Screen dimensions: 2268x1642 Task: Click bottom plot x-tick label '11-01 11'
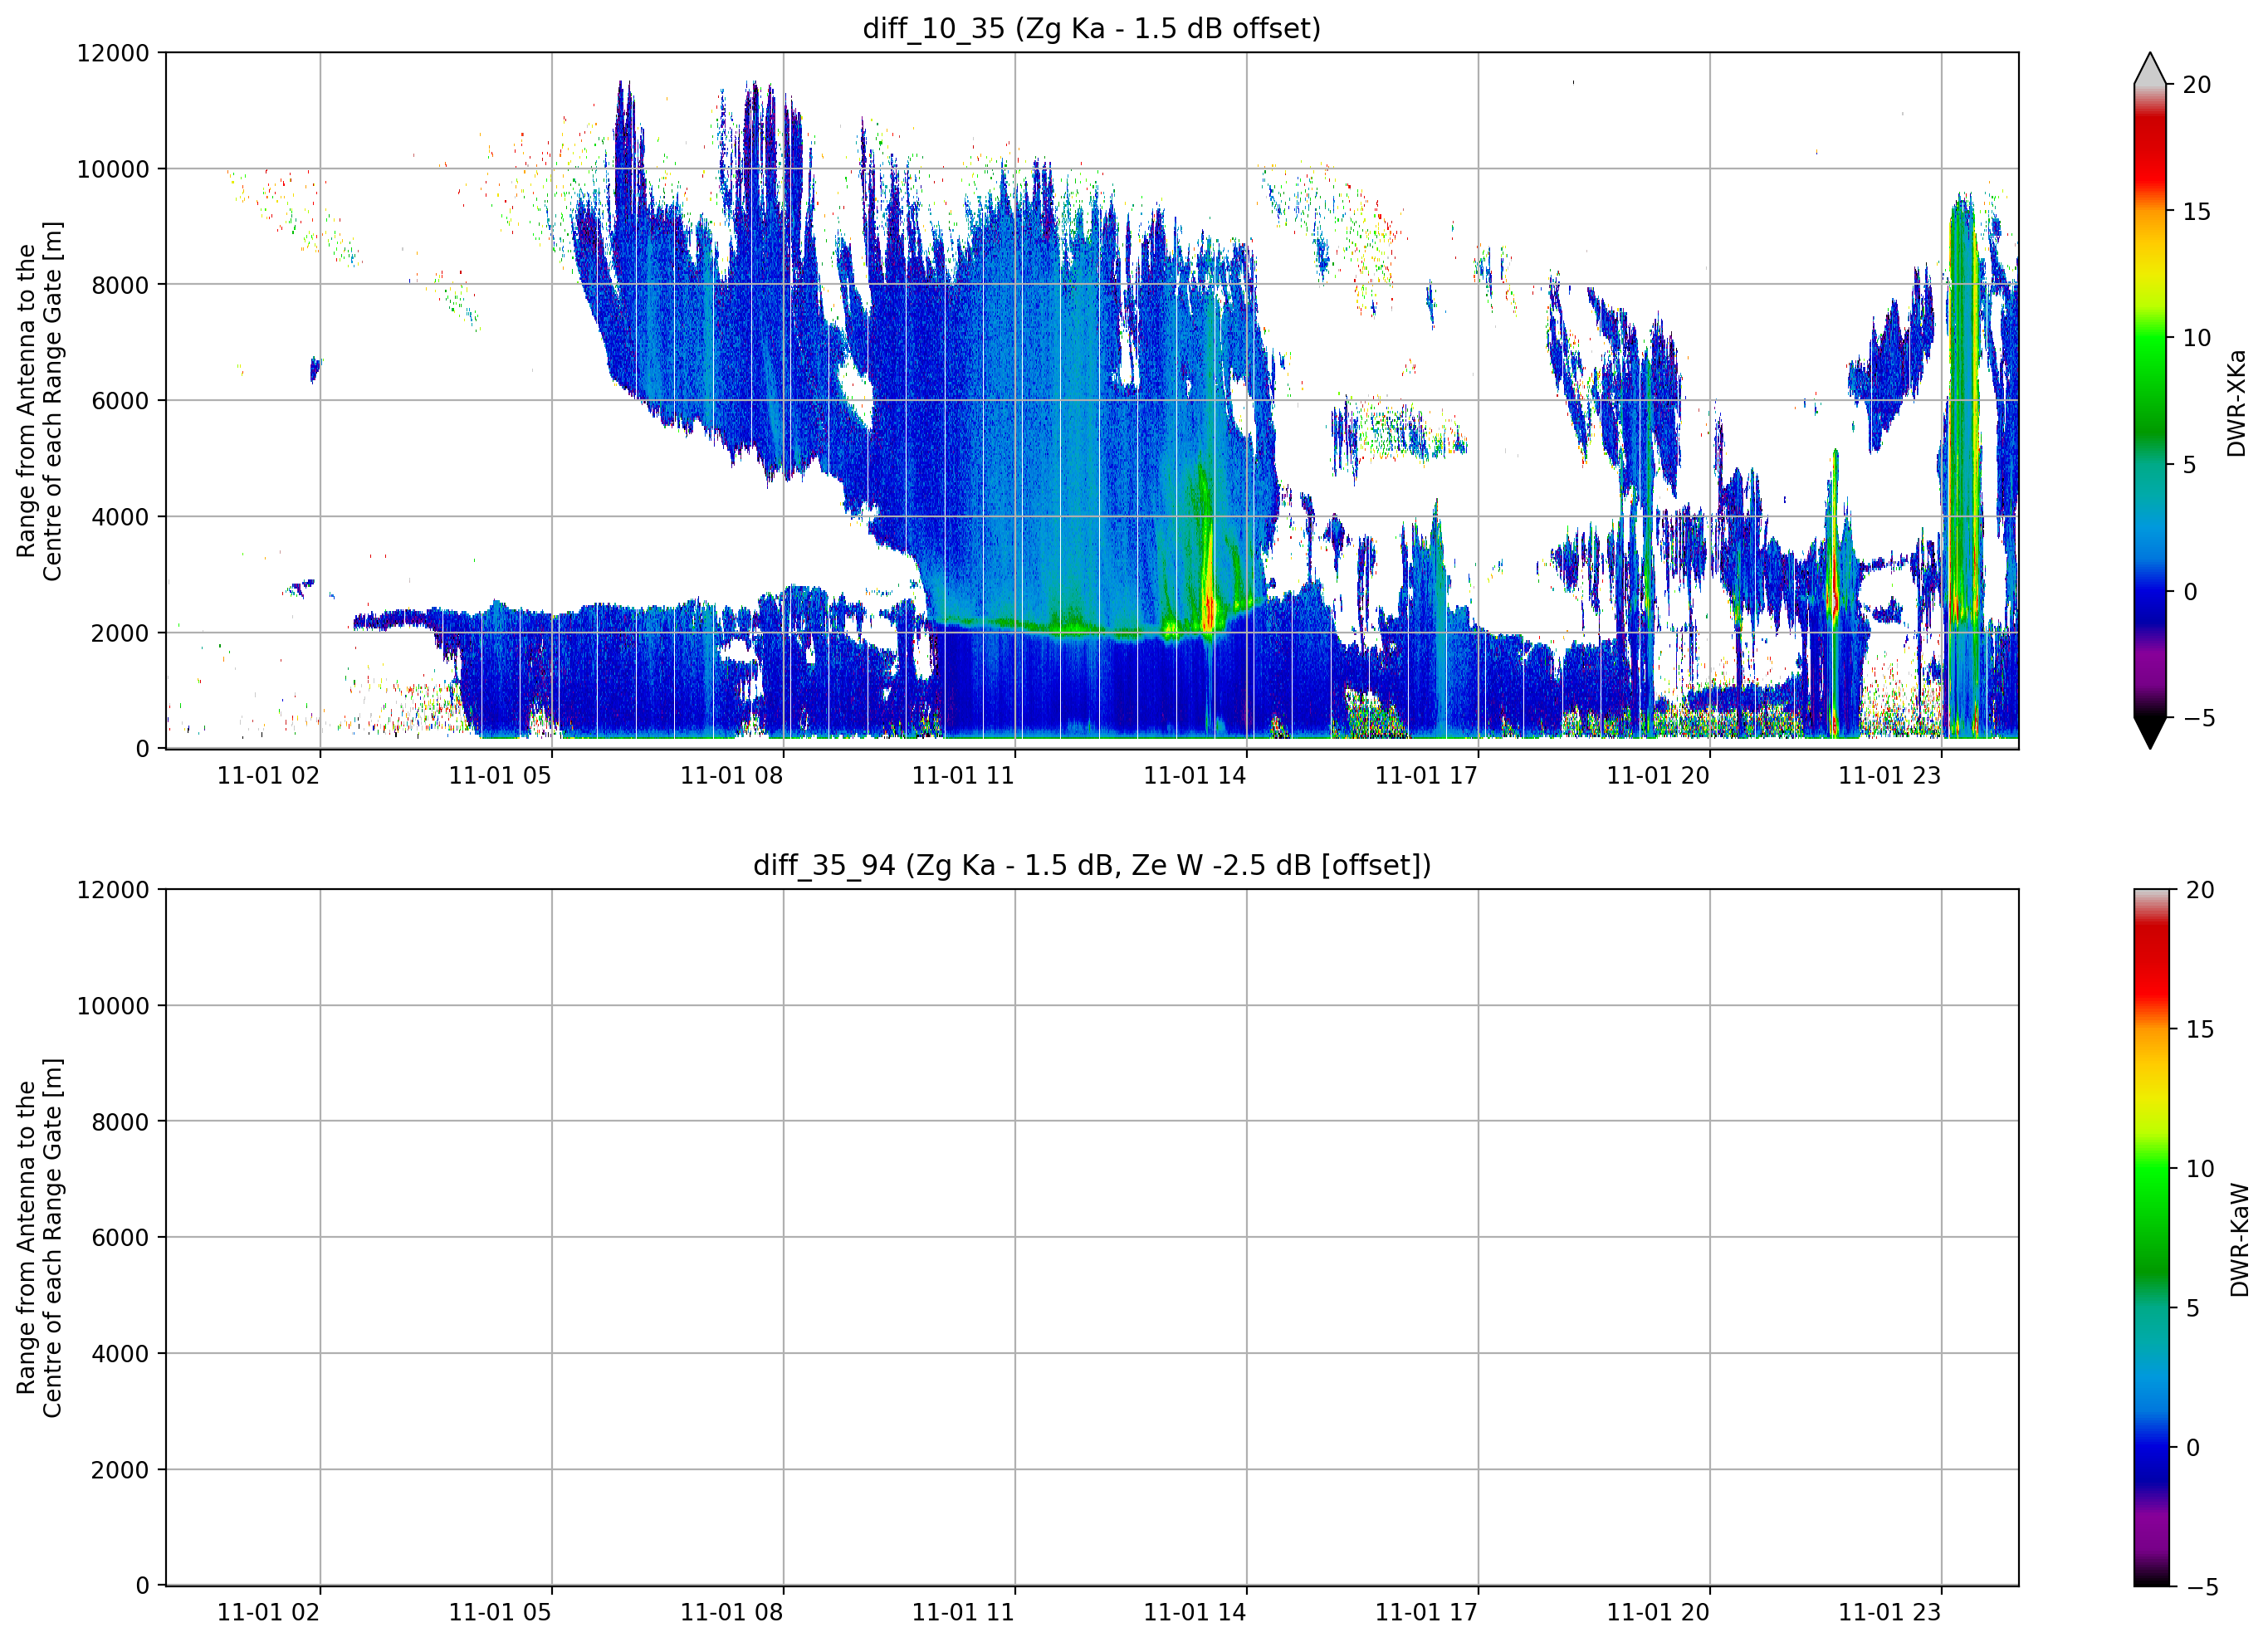point(963,1612)
